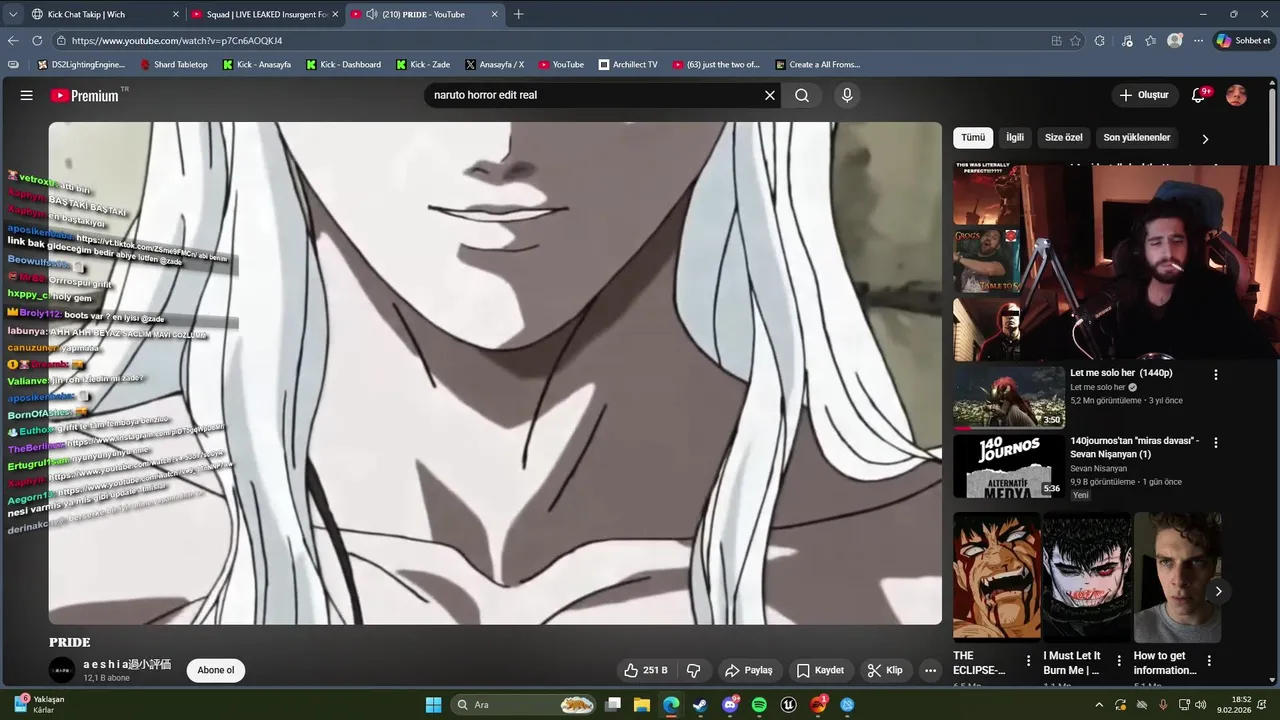Screen dimensions: 1280x720
Task: Open Discord from the taskbar
Action: pyautogui.click(x=730, y=705)
